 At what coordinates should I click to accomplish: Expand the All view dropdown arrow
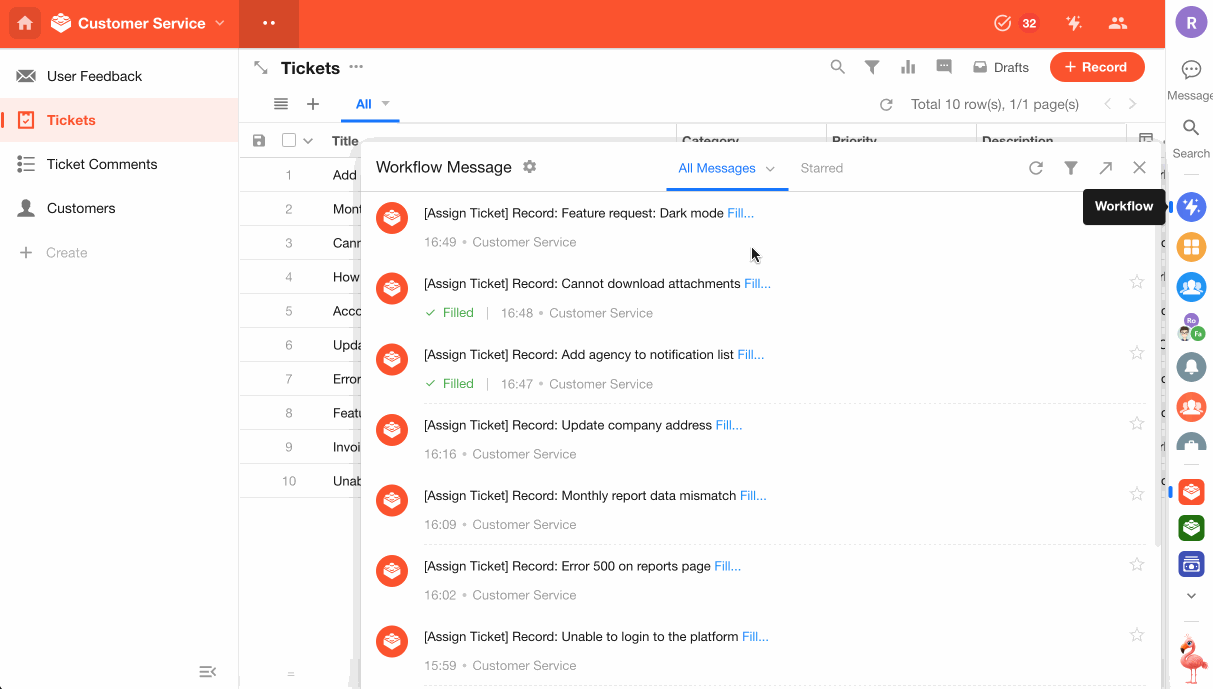[x=386, y=104]
